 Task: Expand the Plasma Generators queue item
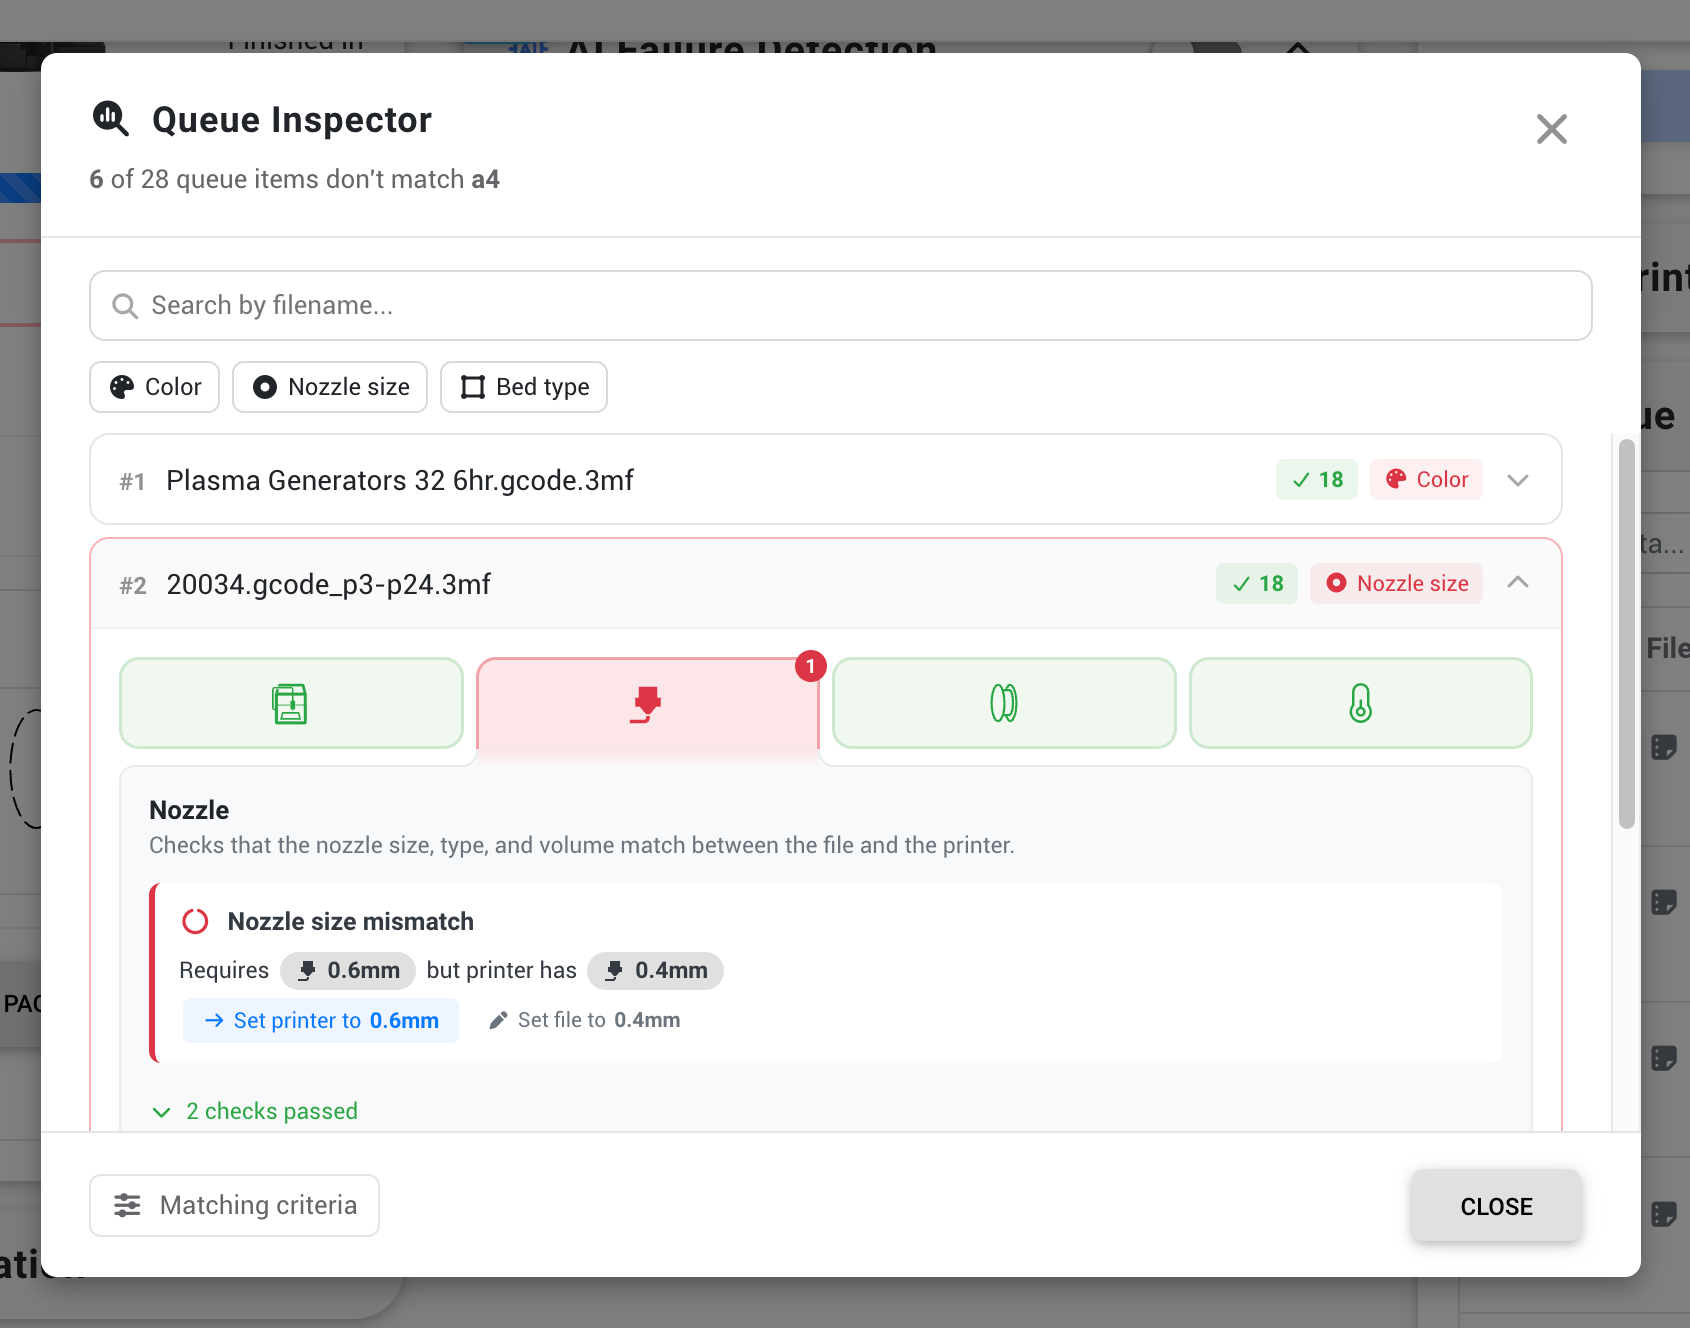pos(1518,480)
